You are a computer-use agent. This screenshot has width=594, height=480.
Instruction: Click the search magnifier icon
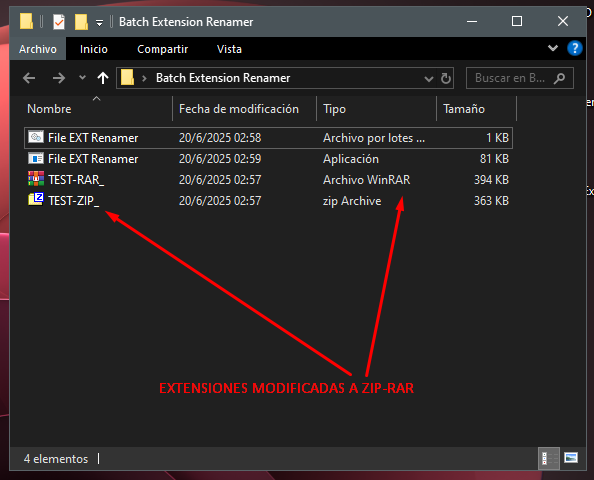(560, 78)
